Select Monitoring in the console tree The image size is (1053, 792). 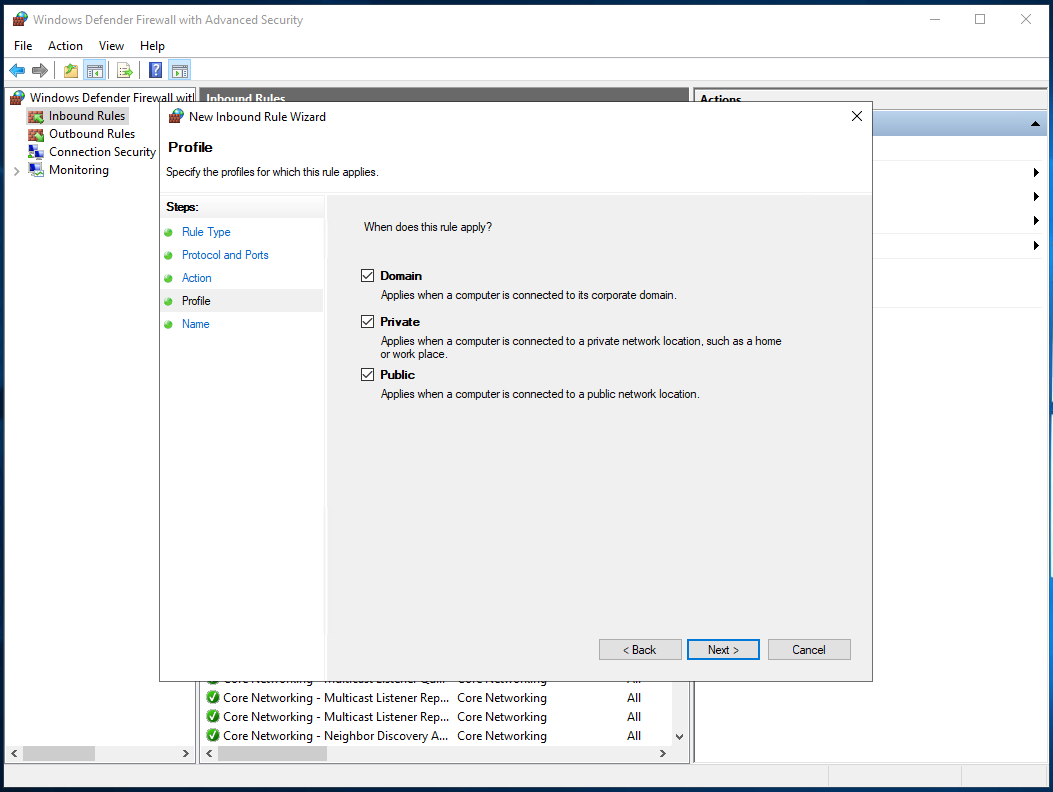pyautogui.click(x=79, y=170)
